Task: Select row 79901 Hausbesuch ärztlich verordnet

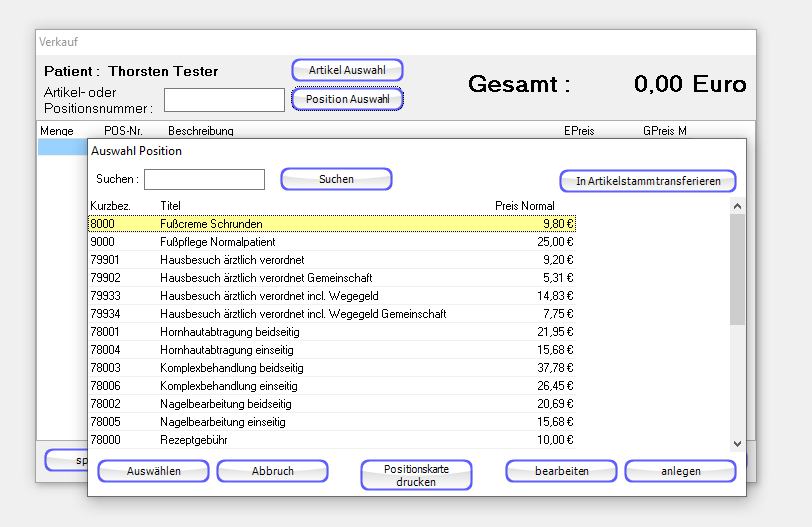Action: [x=332, y=260]
